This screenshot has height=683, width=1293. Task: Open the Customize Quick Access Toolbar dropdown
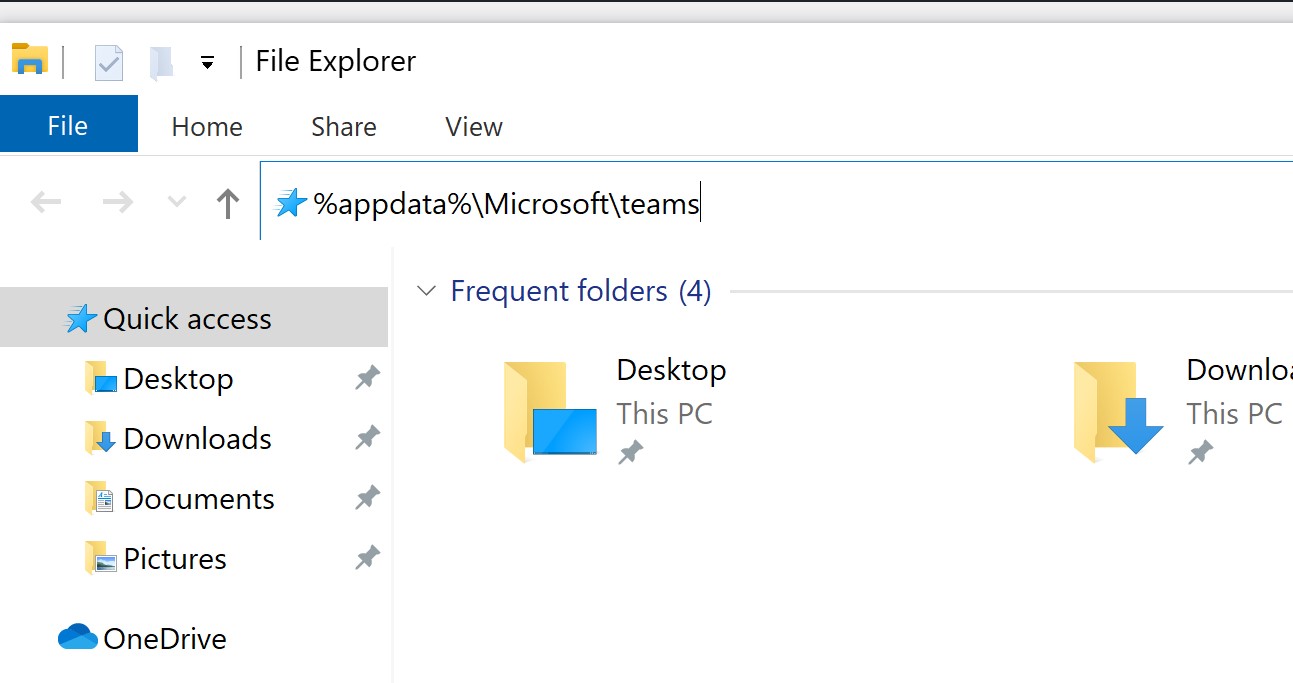(x=207, y=62)
